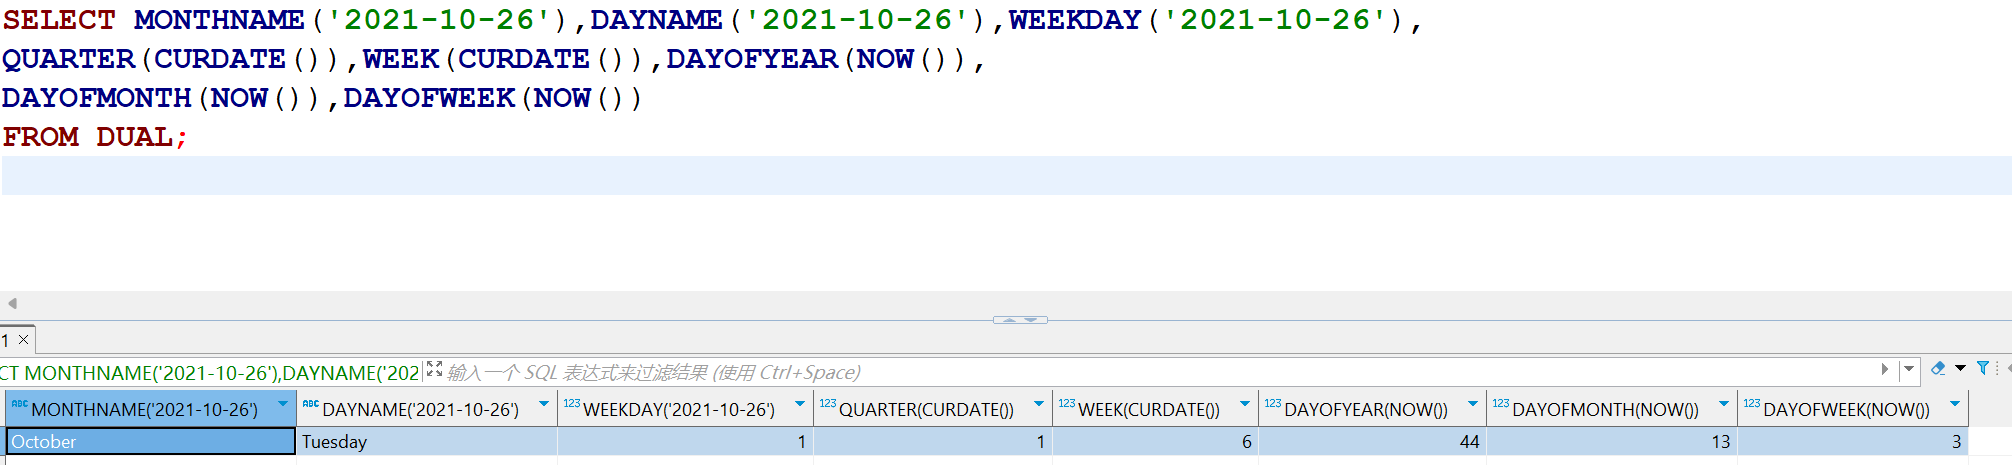Open DAYNAME column sort/filter dropdown
Viewport: 2012px width, 465px height.
click(544, 405)
